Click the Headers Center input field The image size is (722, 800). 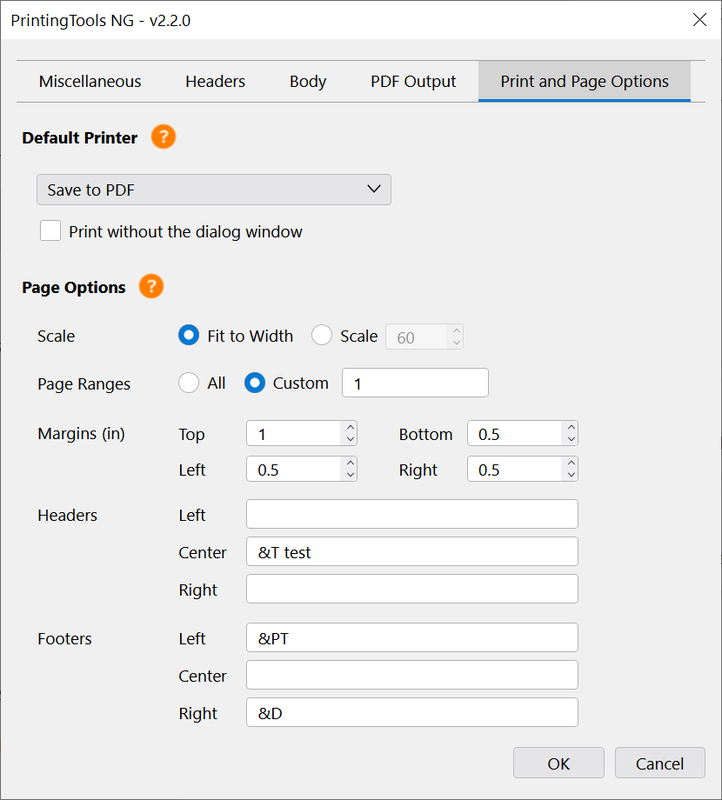[412, 552]
